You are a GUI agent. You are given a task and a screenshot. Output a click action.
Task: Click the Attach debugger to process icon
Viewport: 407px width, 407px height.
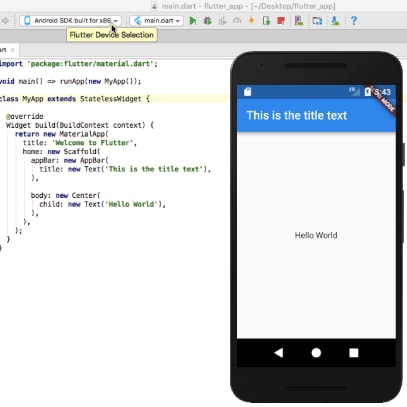(x=266, y=21)
